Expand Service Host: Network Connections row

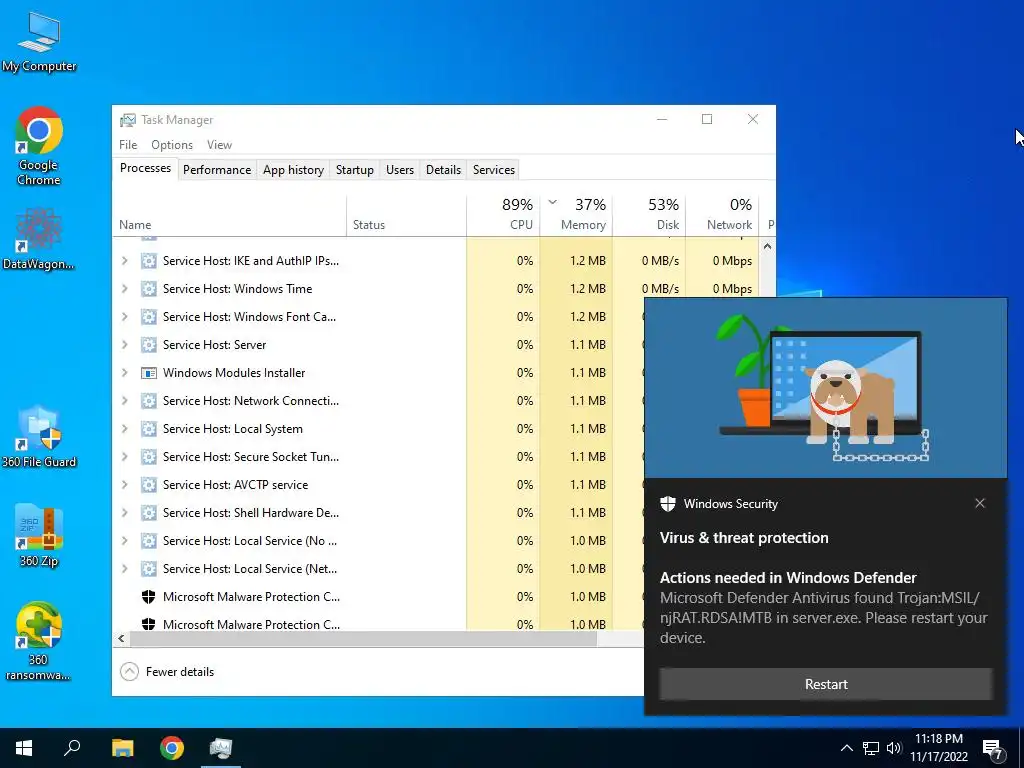[x=124, y=401]
